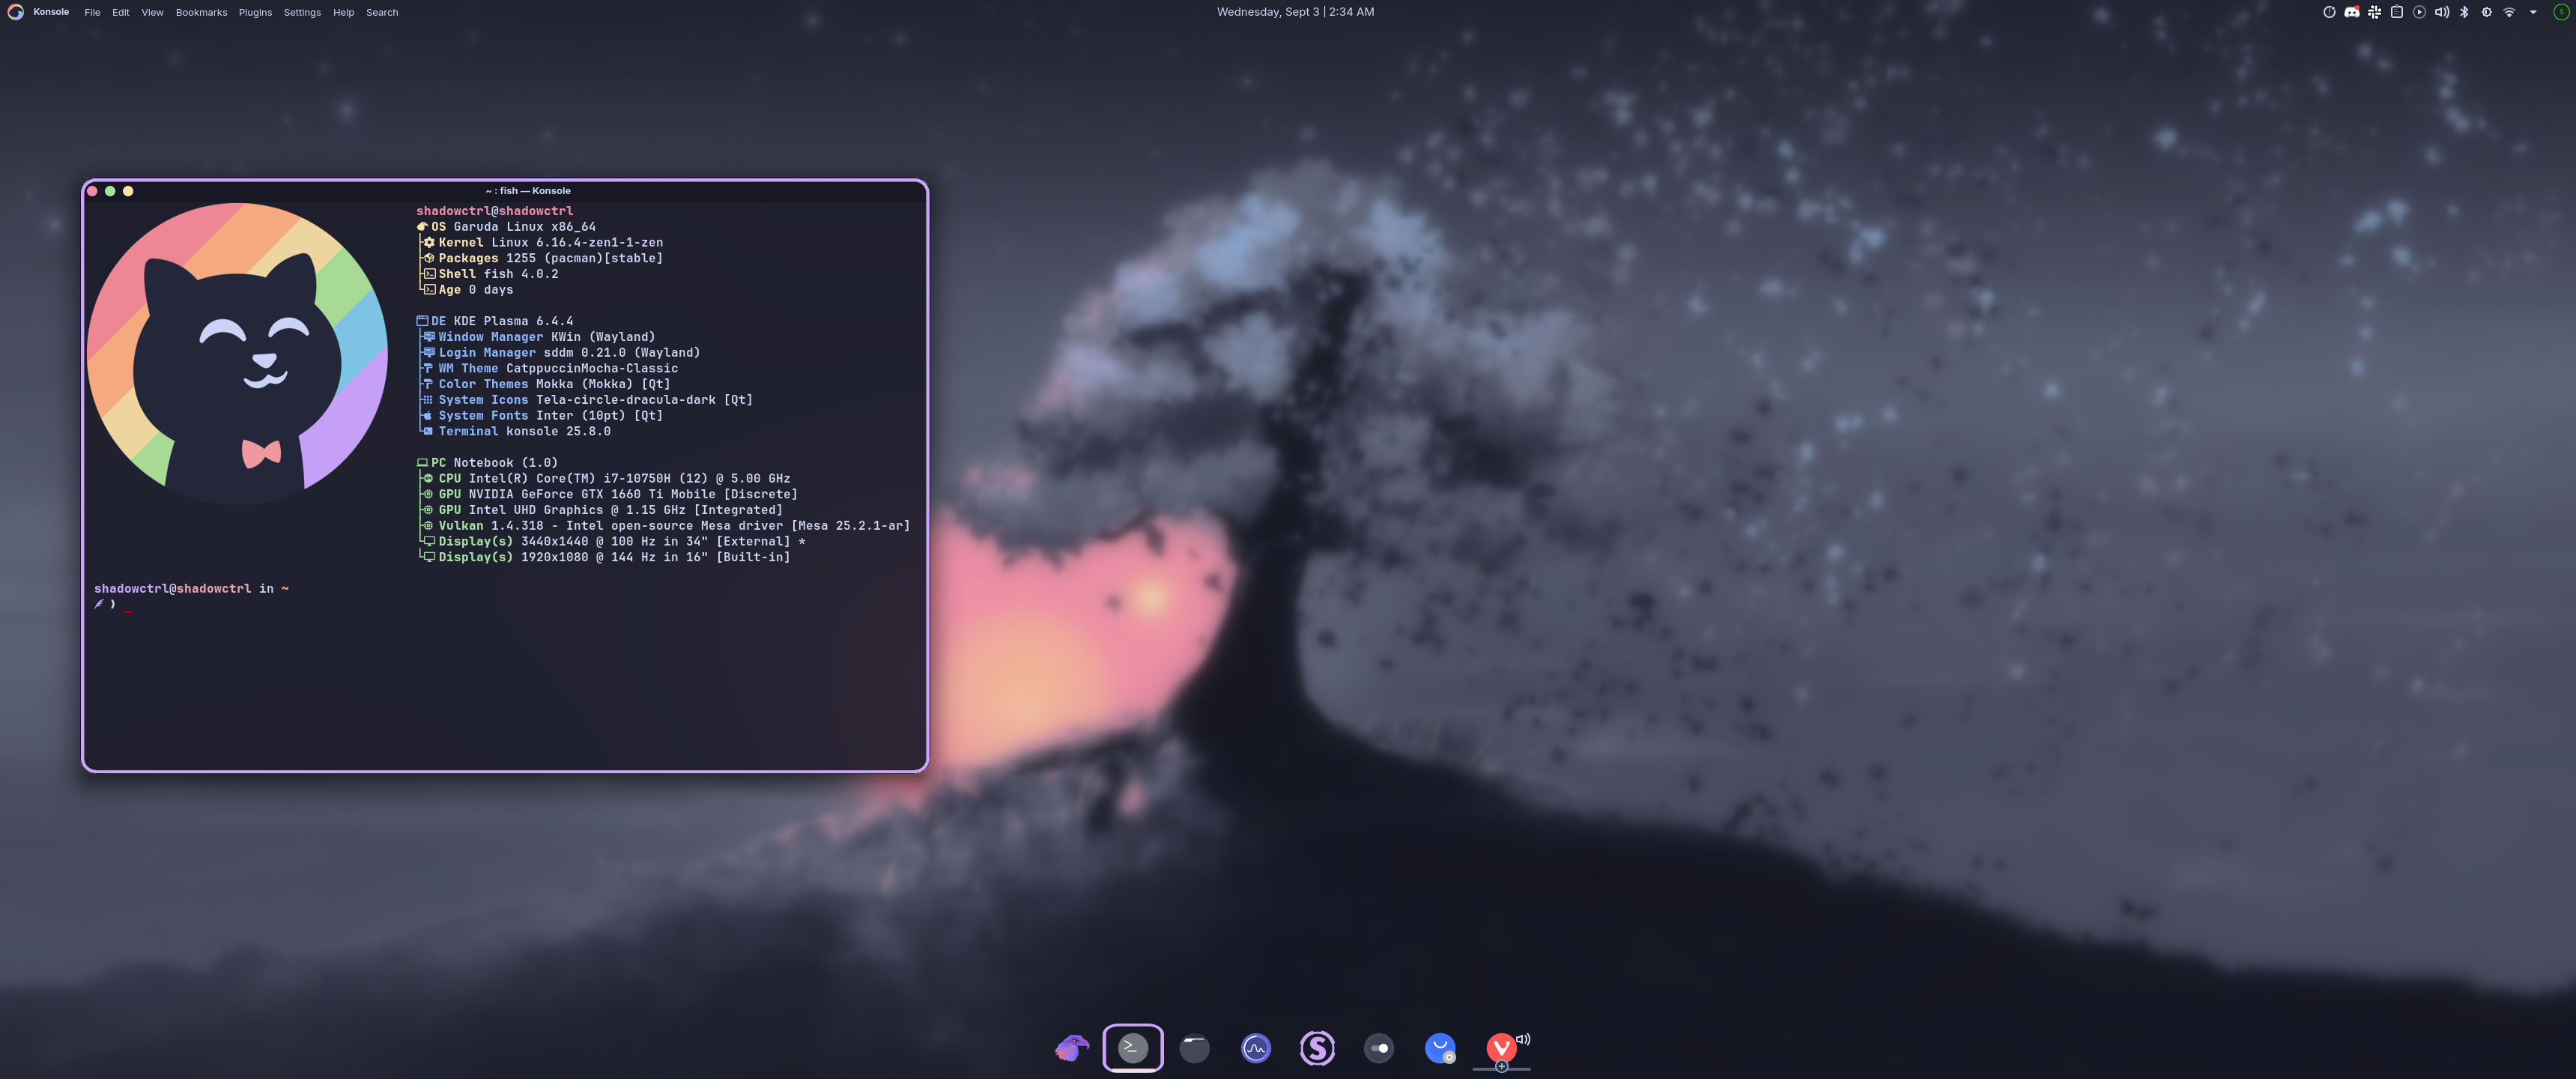Click the Konsole window title bar text
Image resolution: width=2576 pixels, height=1079 pixels.
[x=528, y=191]
